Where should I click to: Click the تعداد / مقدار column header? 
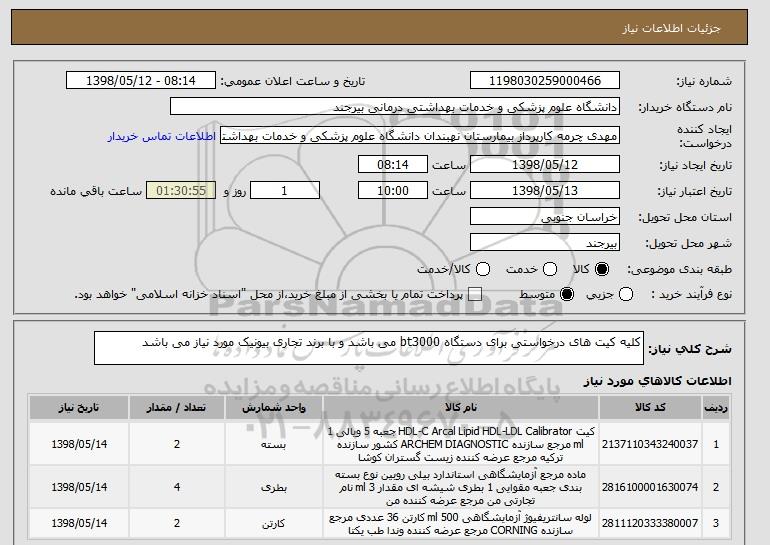pos(177,408)
